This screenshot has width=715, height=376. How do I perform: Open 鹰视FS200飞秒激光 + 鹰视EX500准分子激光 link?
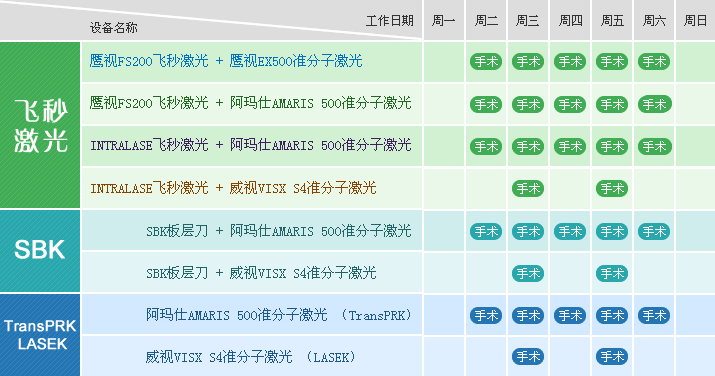pyautogui.click(x=226, y=61)
